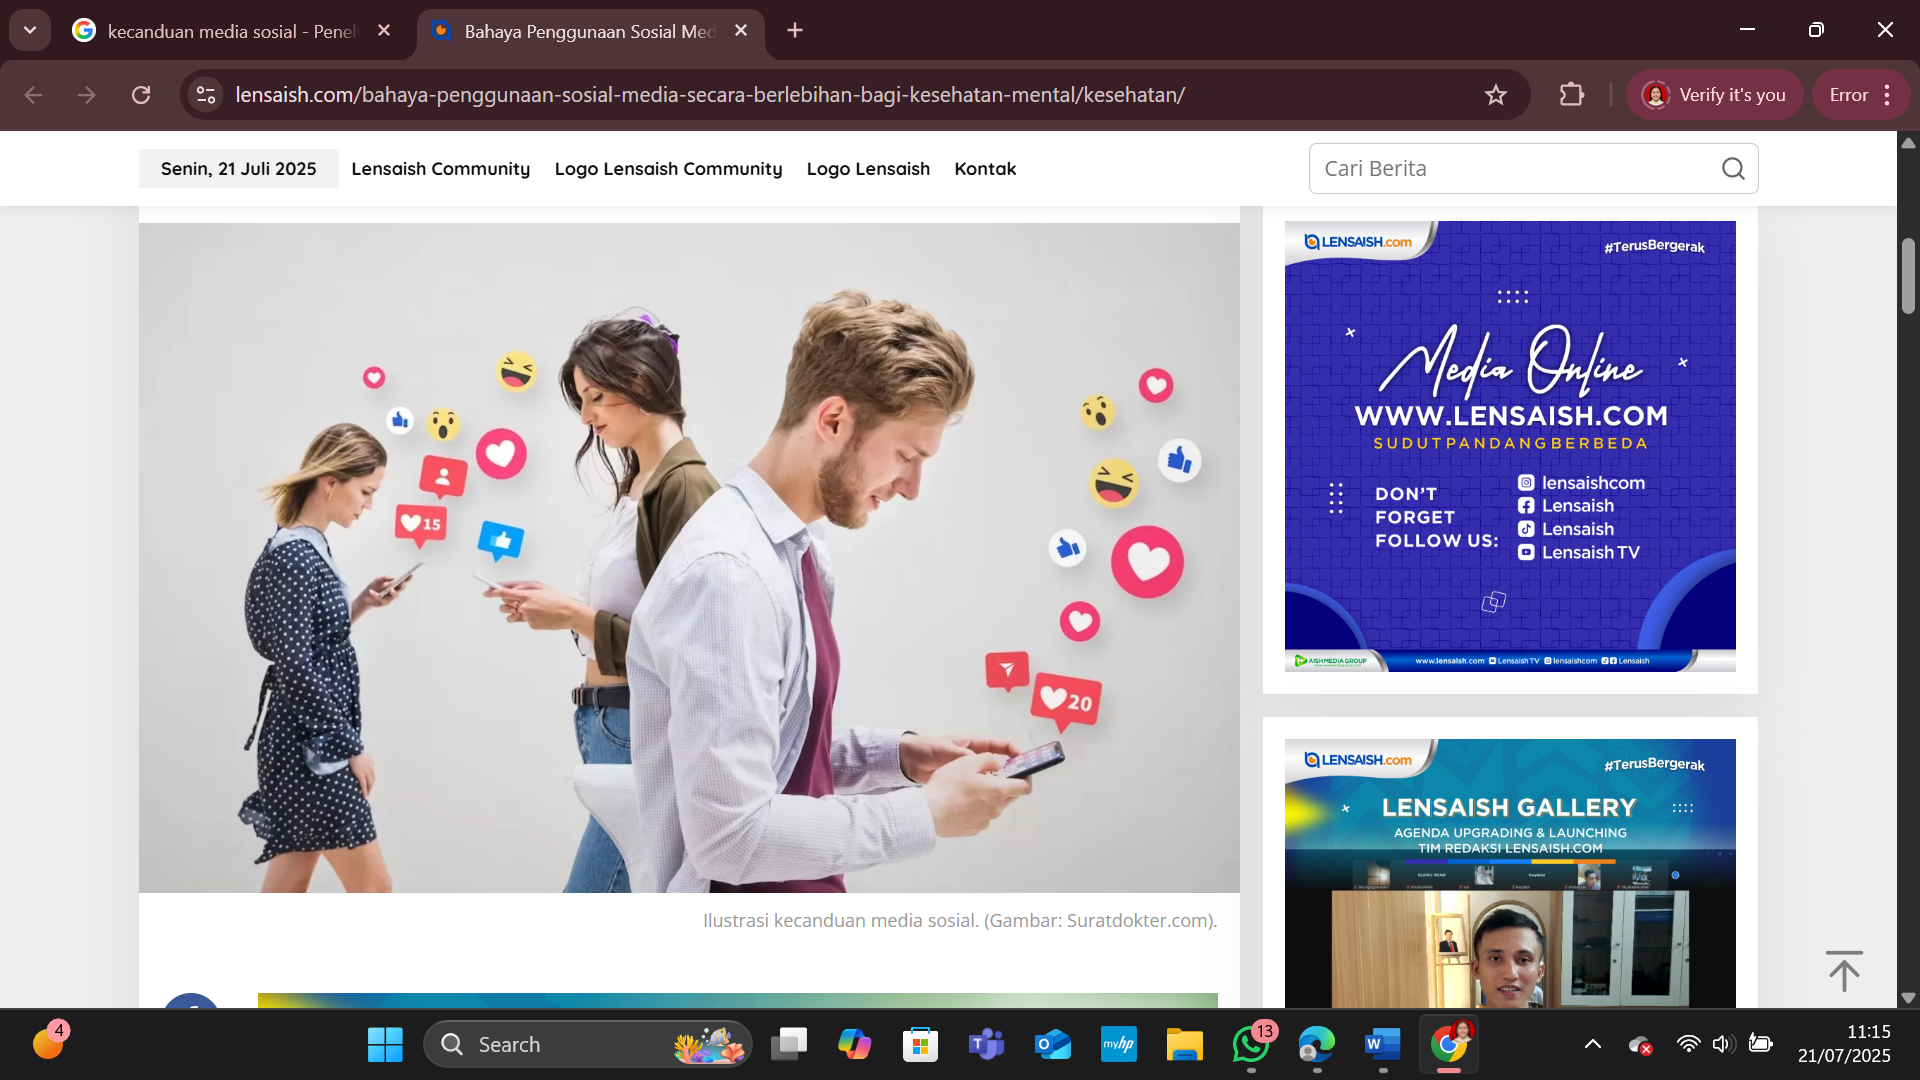Image resolution: width=1920 pixels, height=1080 pixels.
Task: Open the Lensaish Gallery banner
Action: (x=1510, y=873)
